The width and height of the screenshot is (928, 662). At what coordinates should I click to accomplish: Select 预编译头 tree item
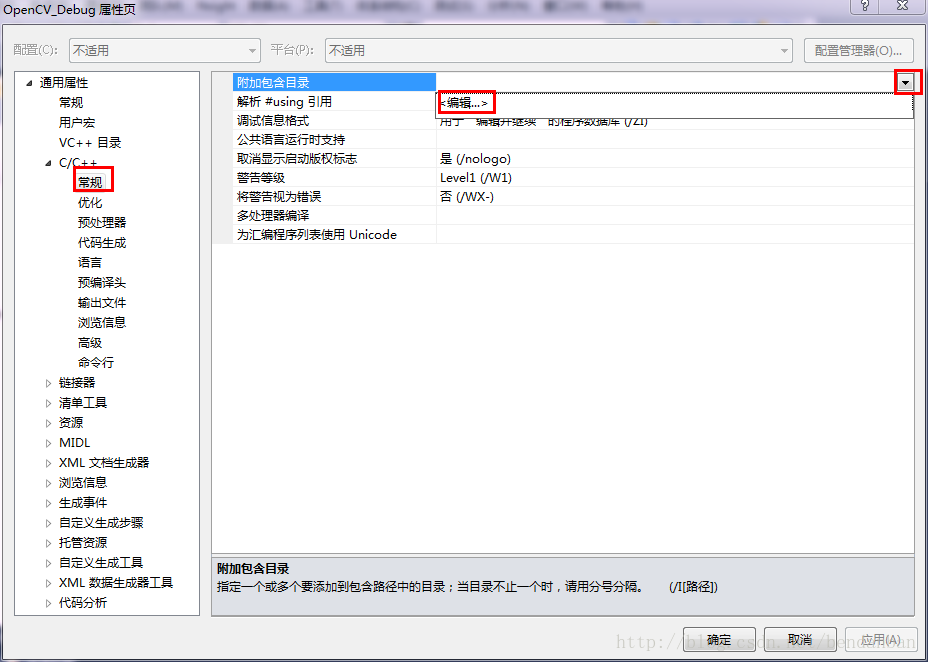coord(102,283)
